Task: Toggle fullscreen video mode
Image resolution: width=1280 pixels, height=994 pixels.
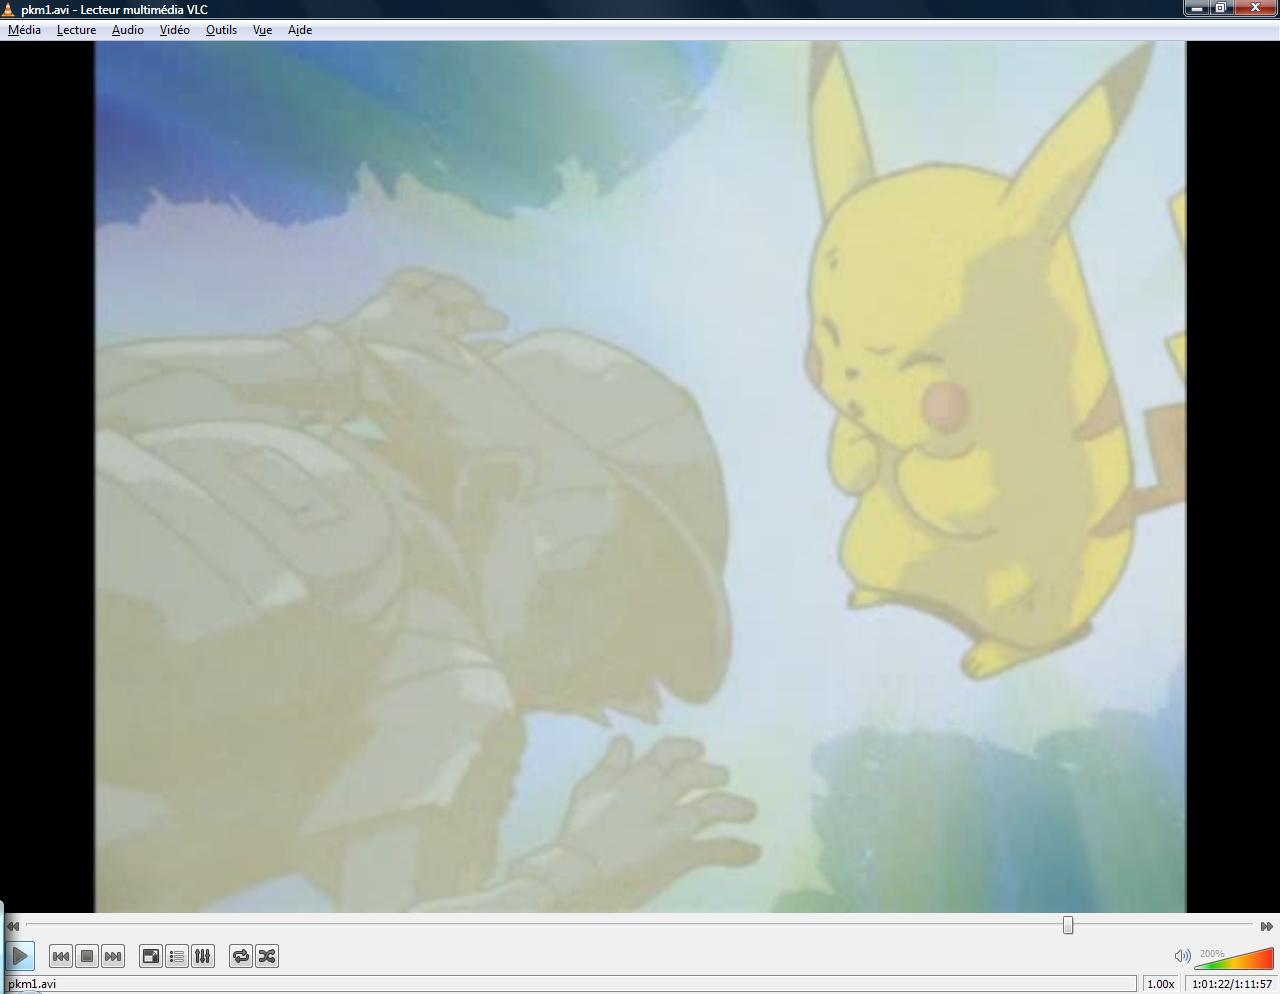Action: click(151, 956)
